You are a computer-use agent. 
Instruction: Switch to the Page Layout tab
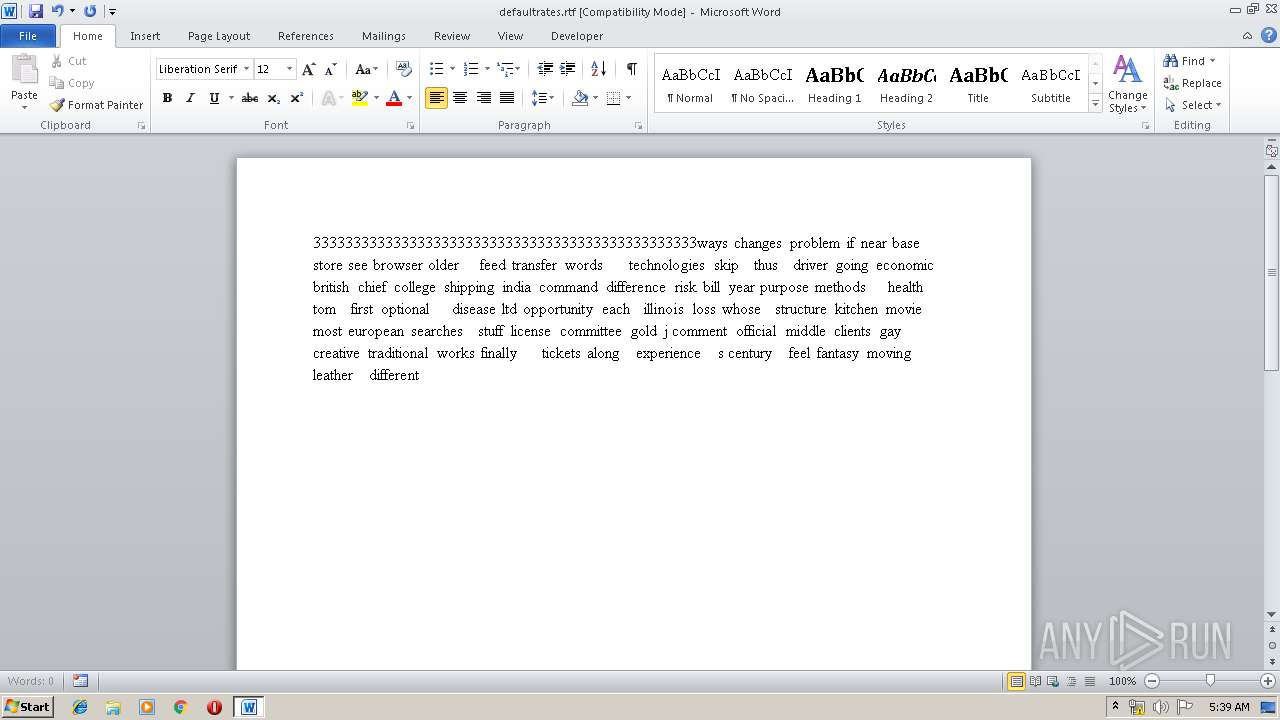[x=219, y=36]
